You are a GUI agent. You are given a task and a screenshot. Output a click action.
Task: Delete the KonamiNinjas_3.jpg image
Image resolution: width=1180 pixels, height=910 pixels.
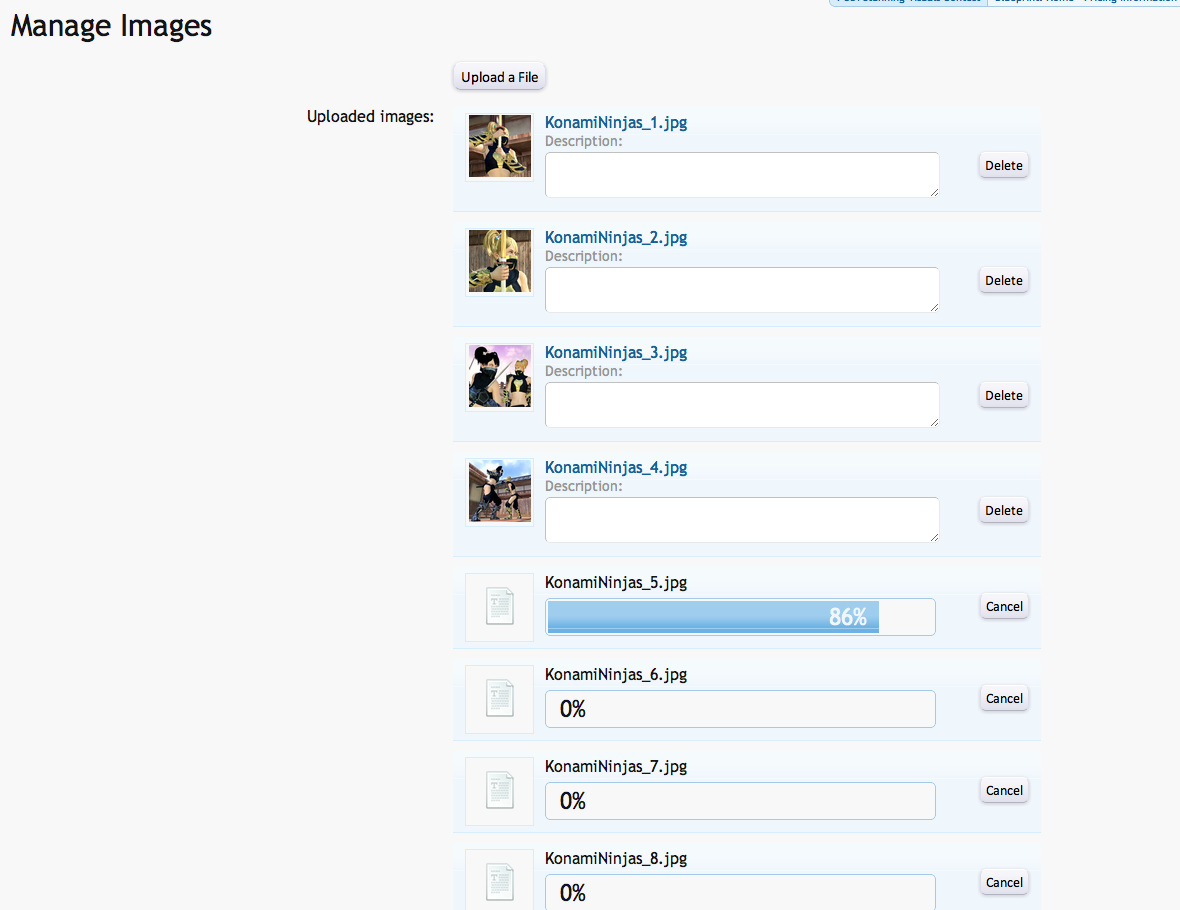pos(1003,396)
